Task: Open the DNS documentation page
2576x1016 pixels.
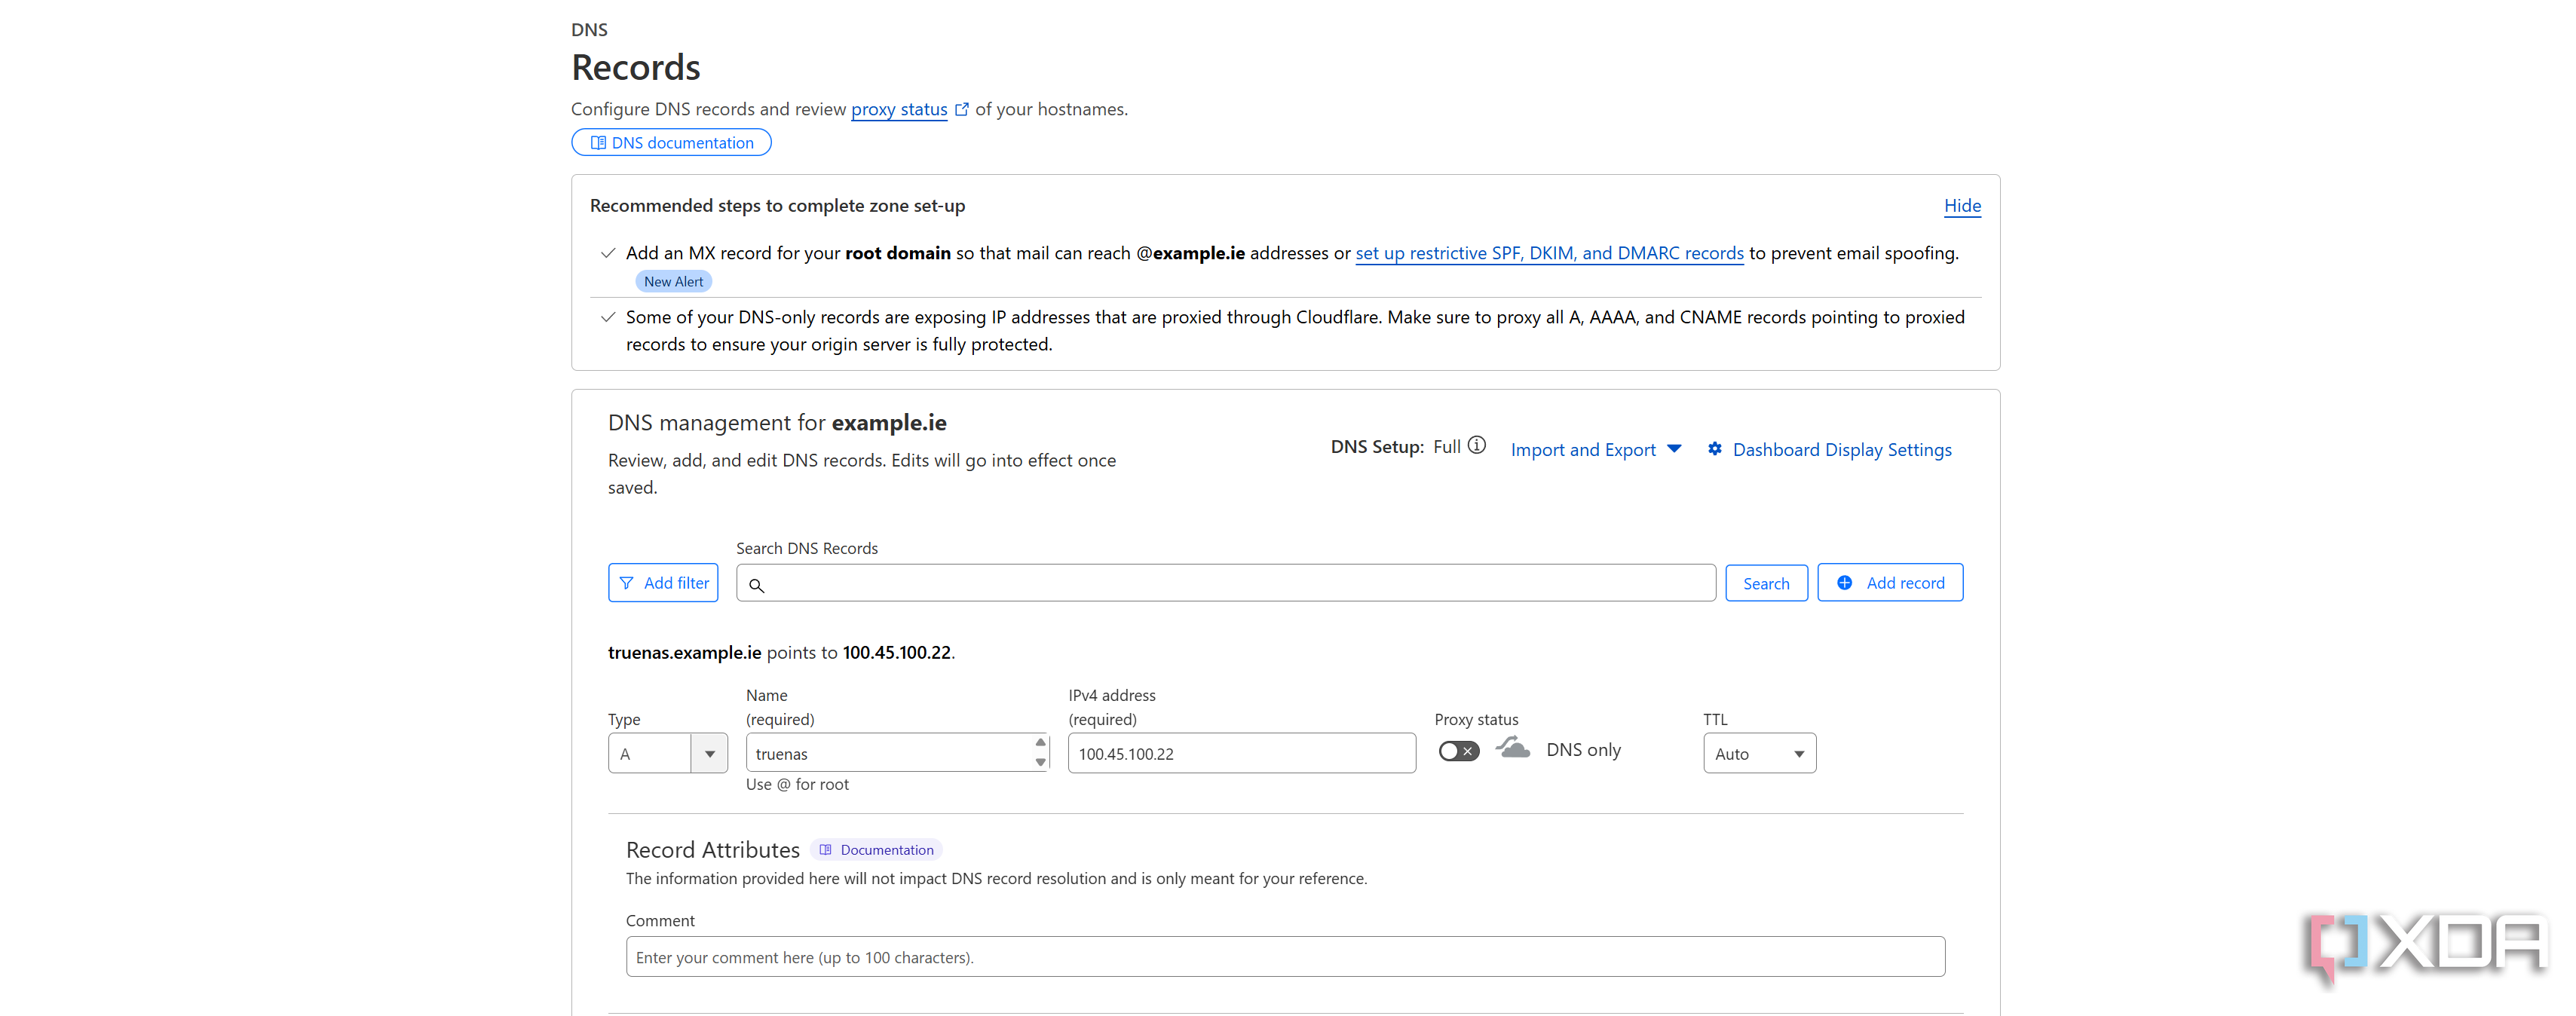Action: [670, 142]
